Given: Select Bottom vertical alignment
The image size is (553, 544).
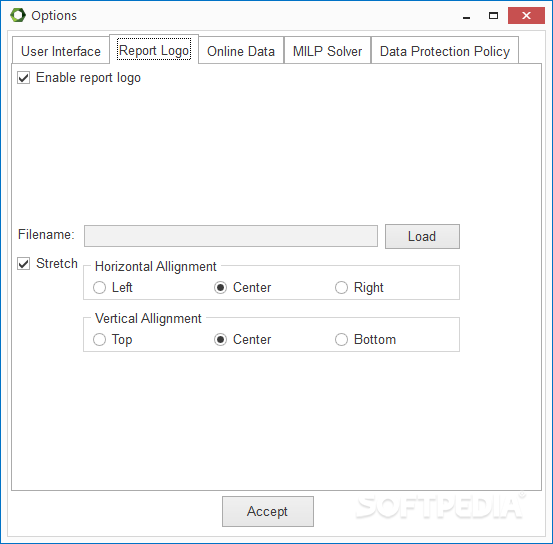Looking at the screenshot, I should tap(341, 339).
